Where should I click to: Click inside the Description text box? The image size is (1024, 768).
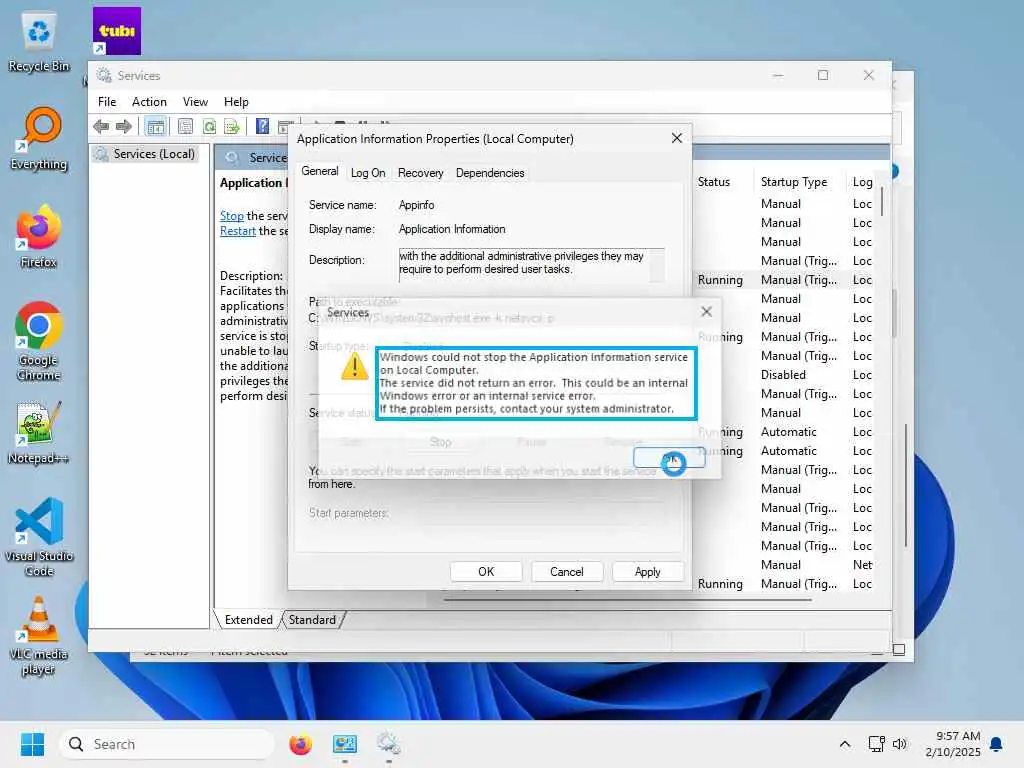pyautogui.click(x=524, y=264)
